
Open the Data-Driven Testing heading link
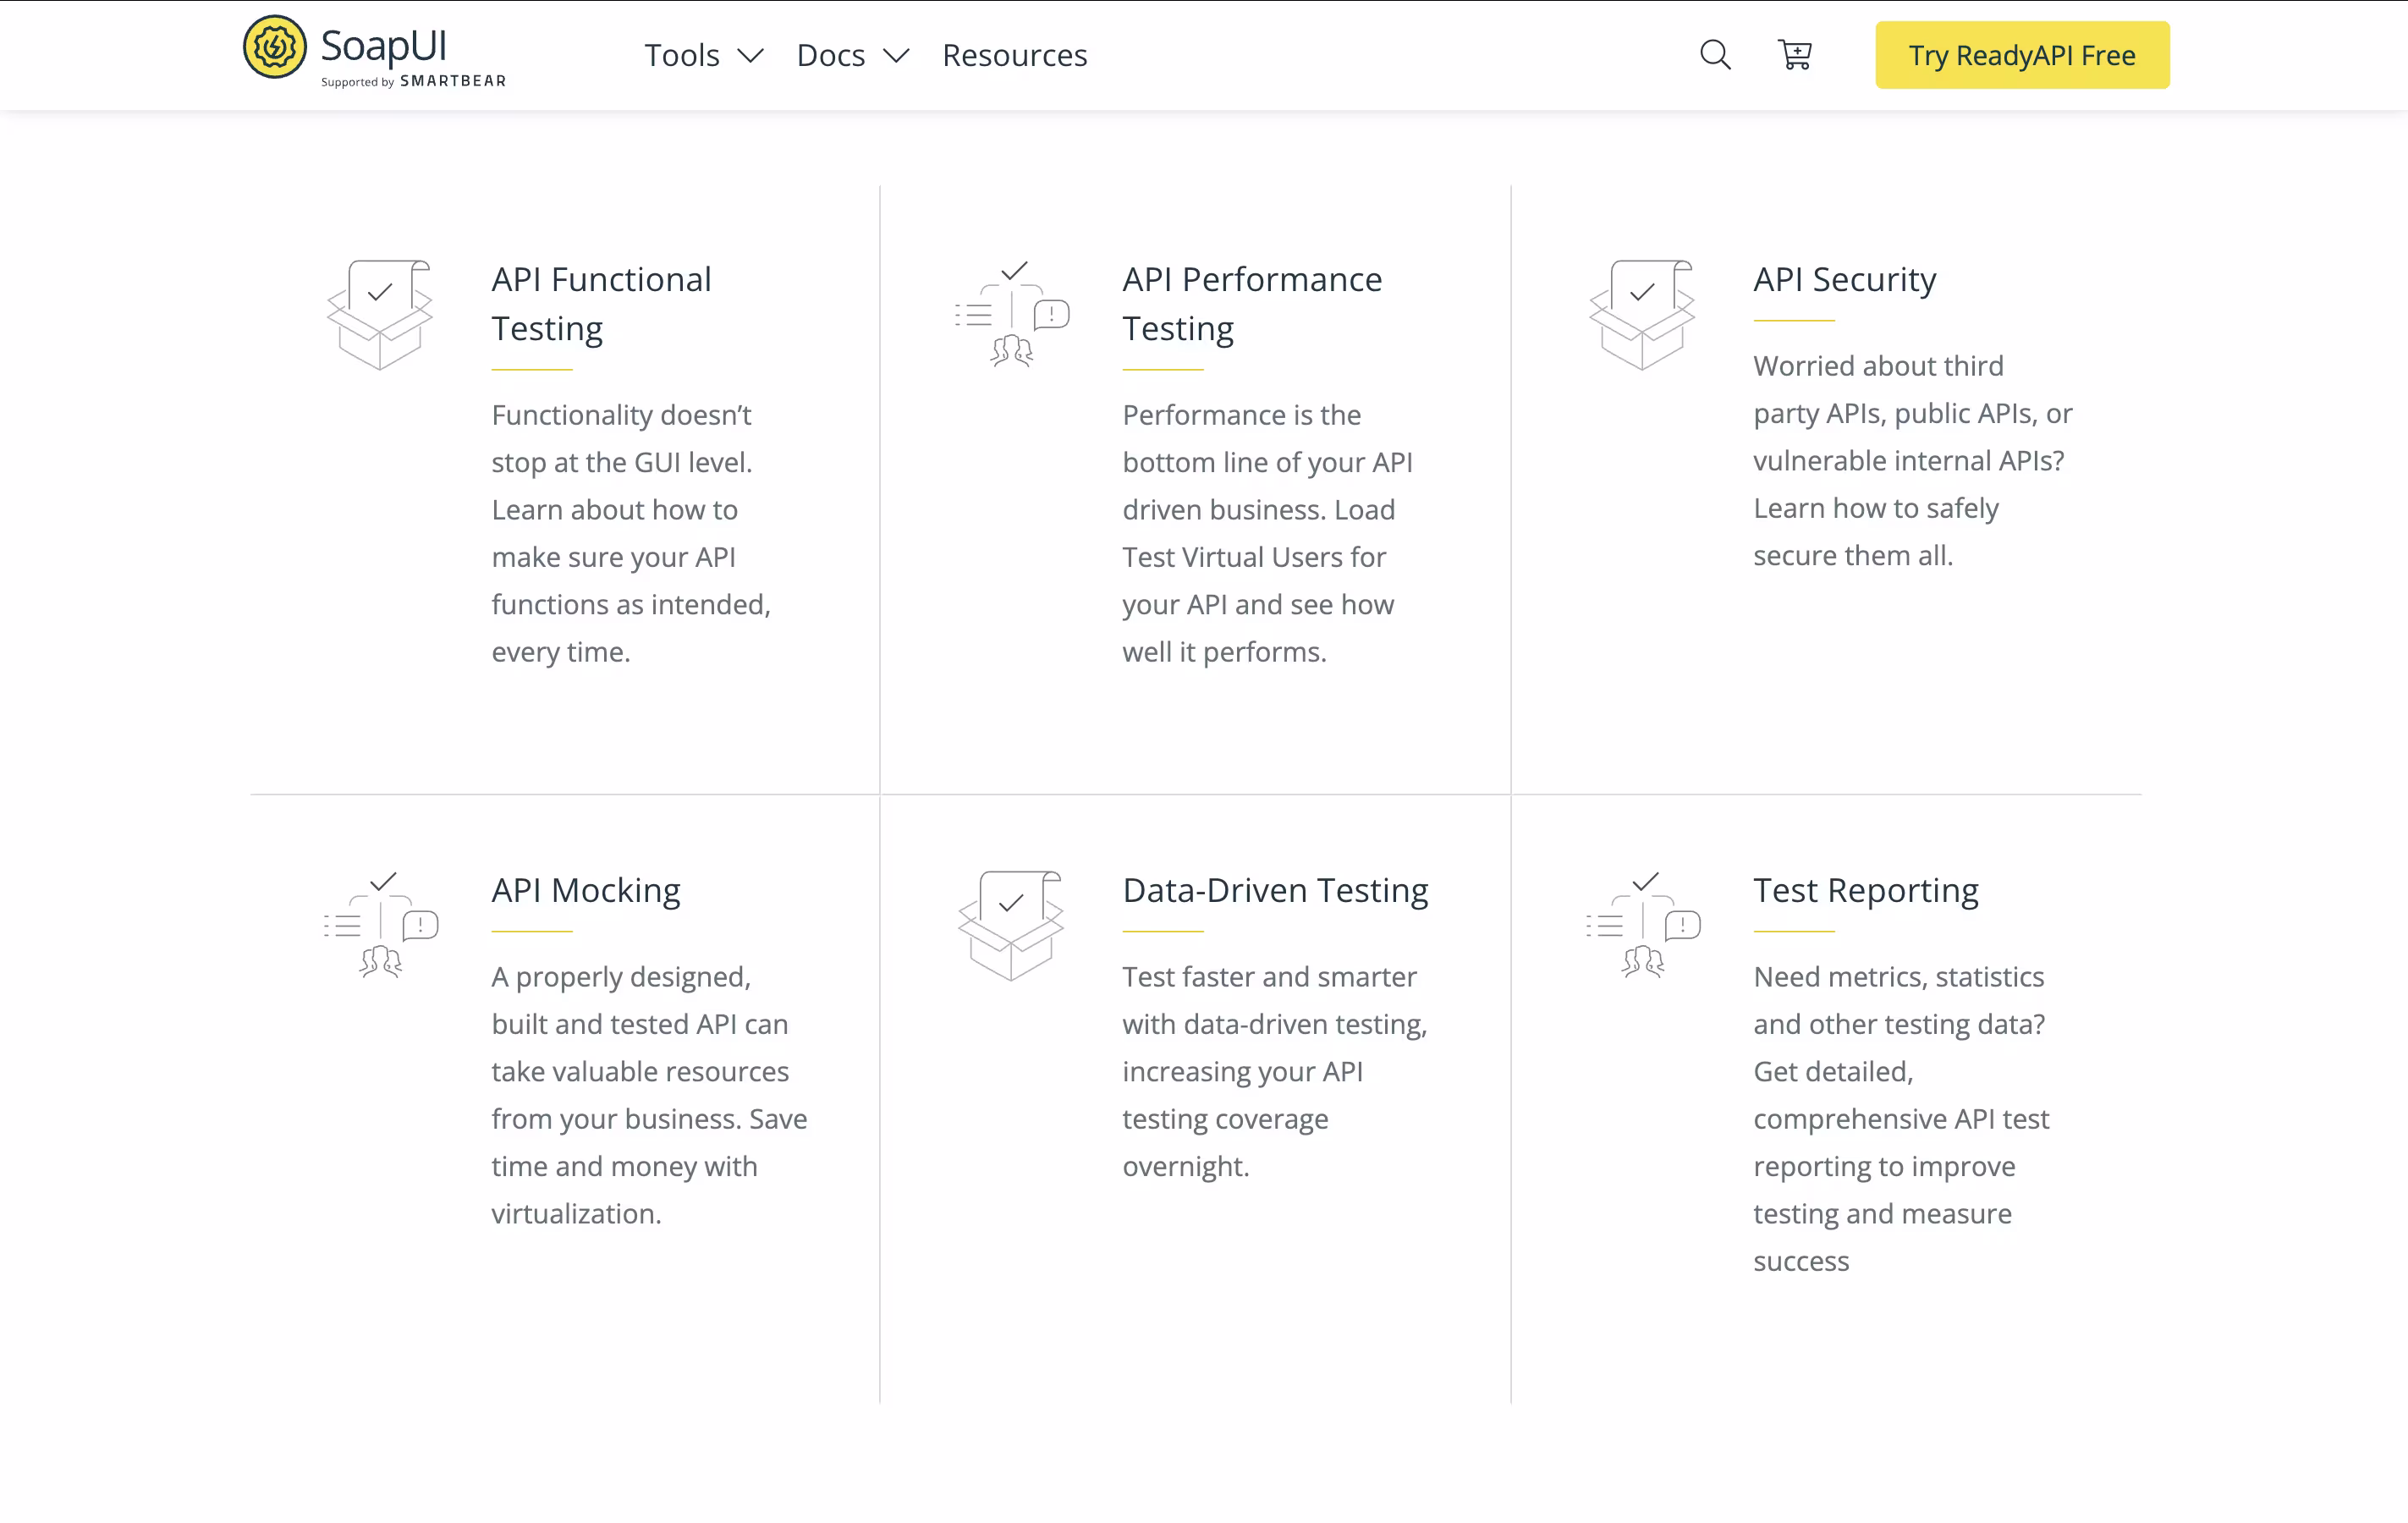(1275, 890)
